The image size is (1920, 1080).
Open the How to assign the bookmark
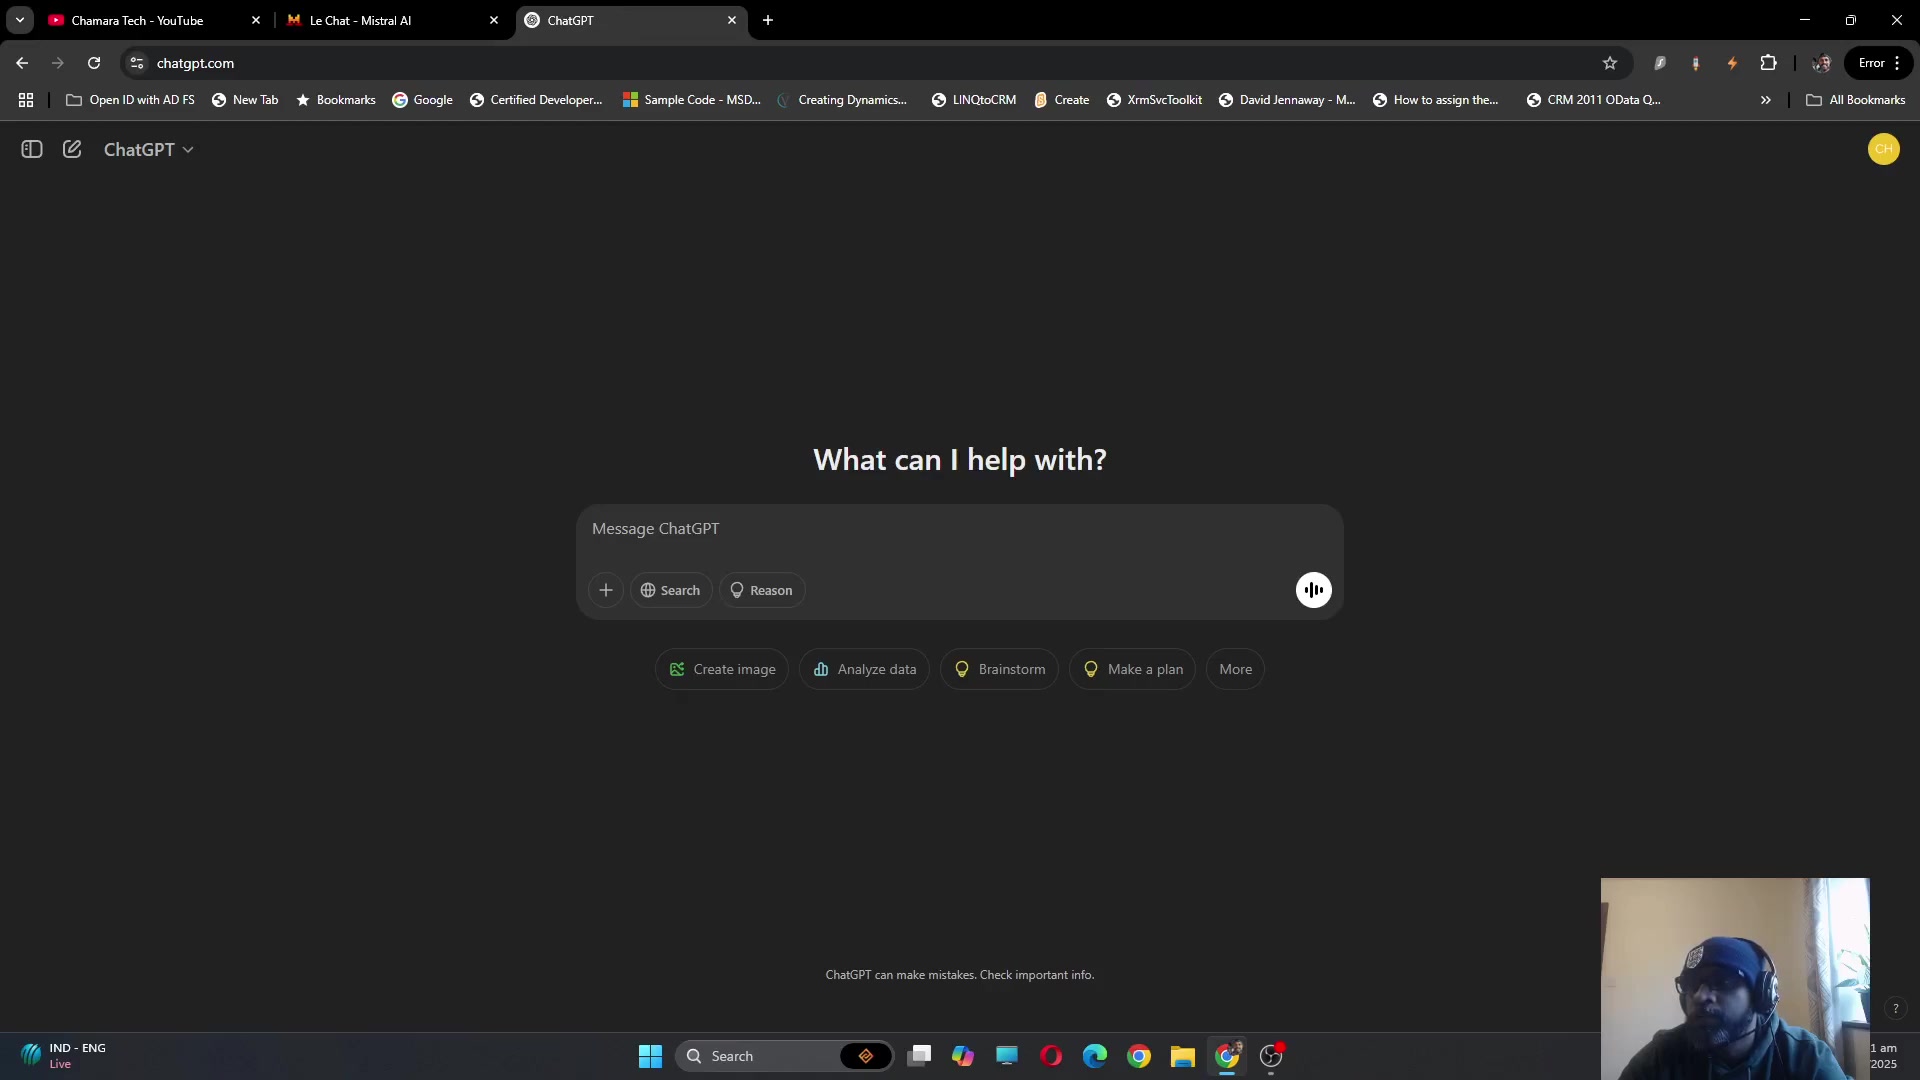(1436, 100)
